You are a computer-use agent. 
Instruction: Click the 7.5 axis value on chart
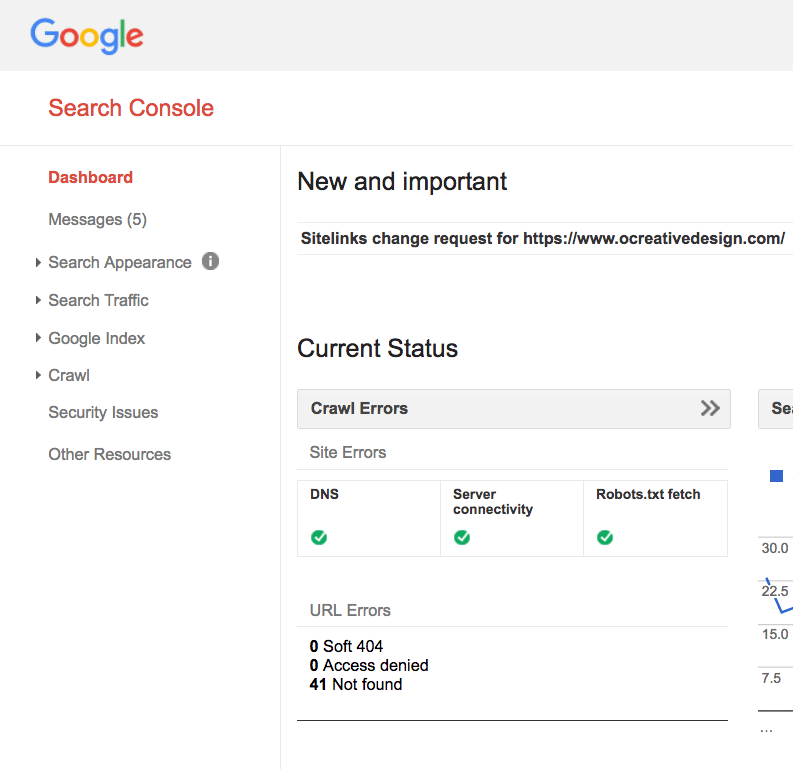tap(771, 678)
